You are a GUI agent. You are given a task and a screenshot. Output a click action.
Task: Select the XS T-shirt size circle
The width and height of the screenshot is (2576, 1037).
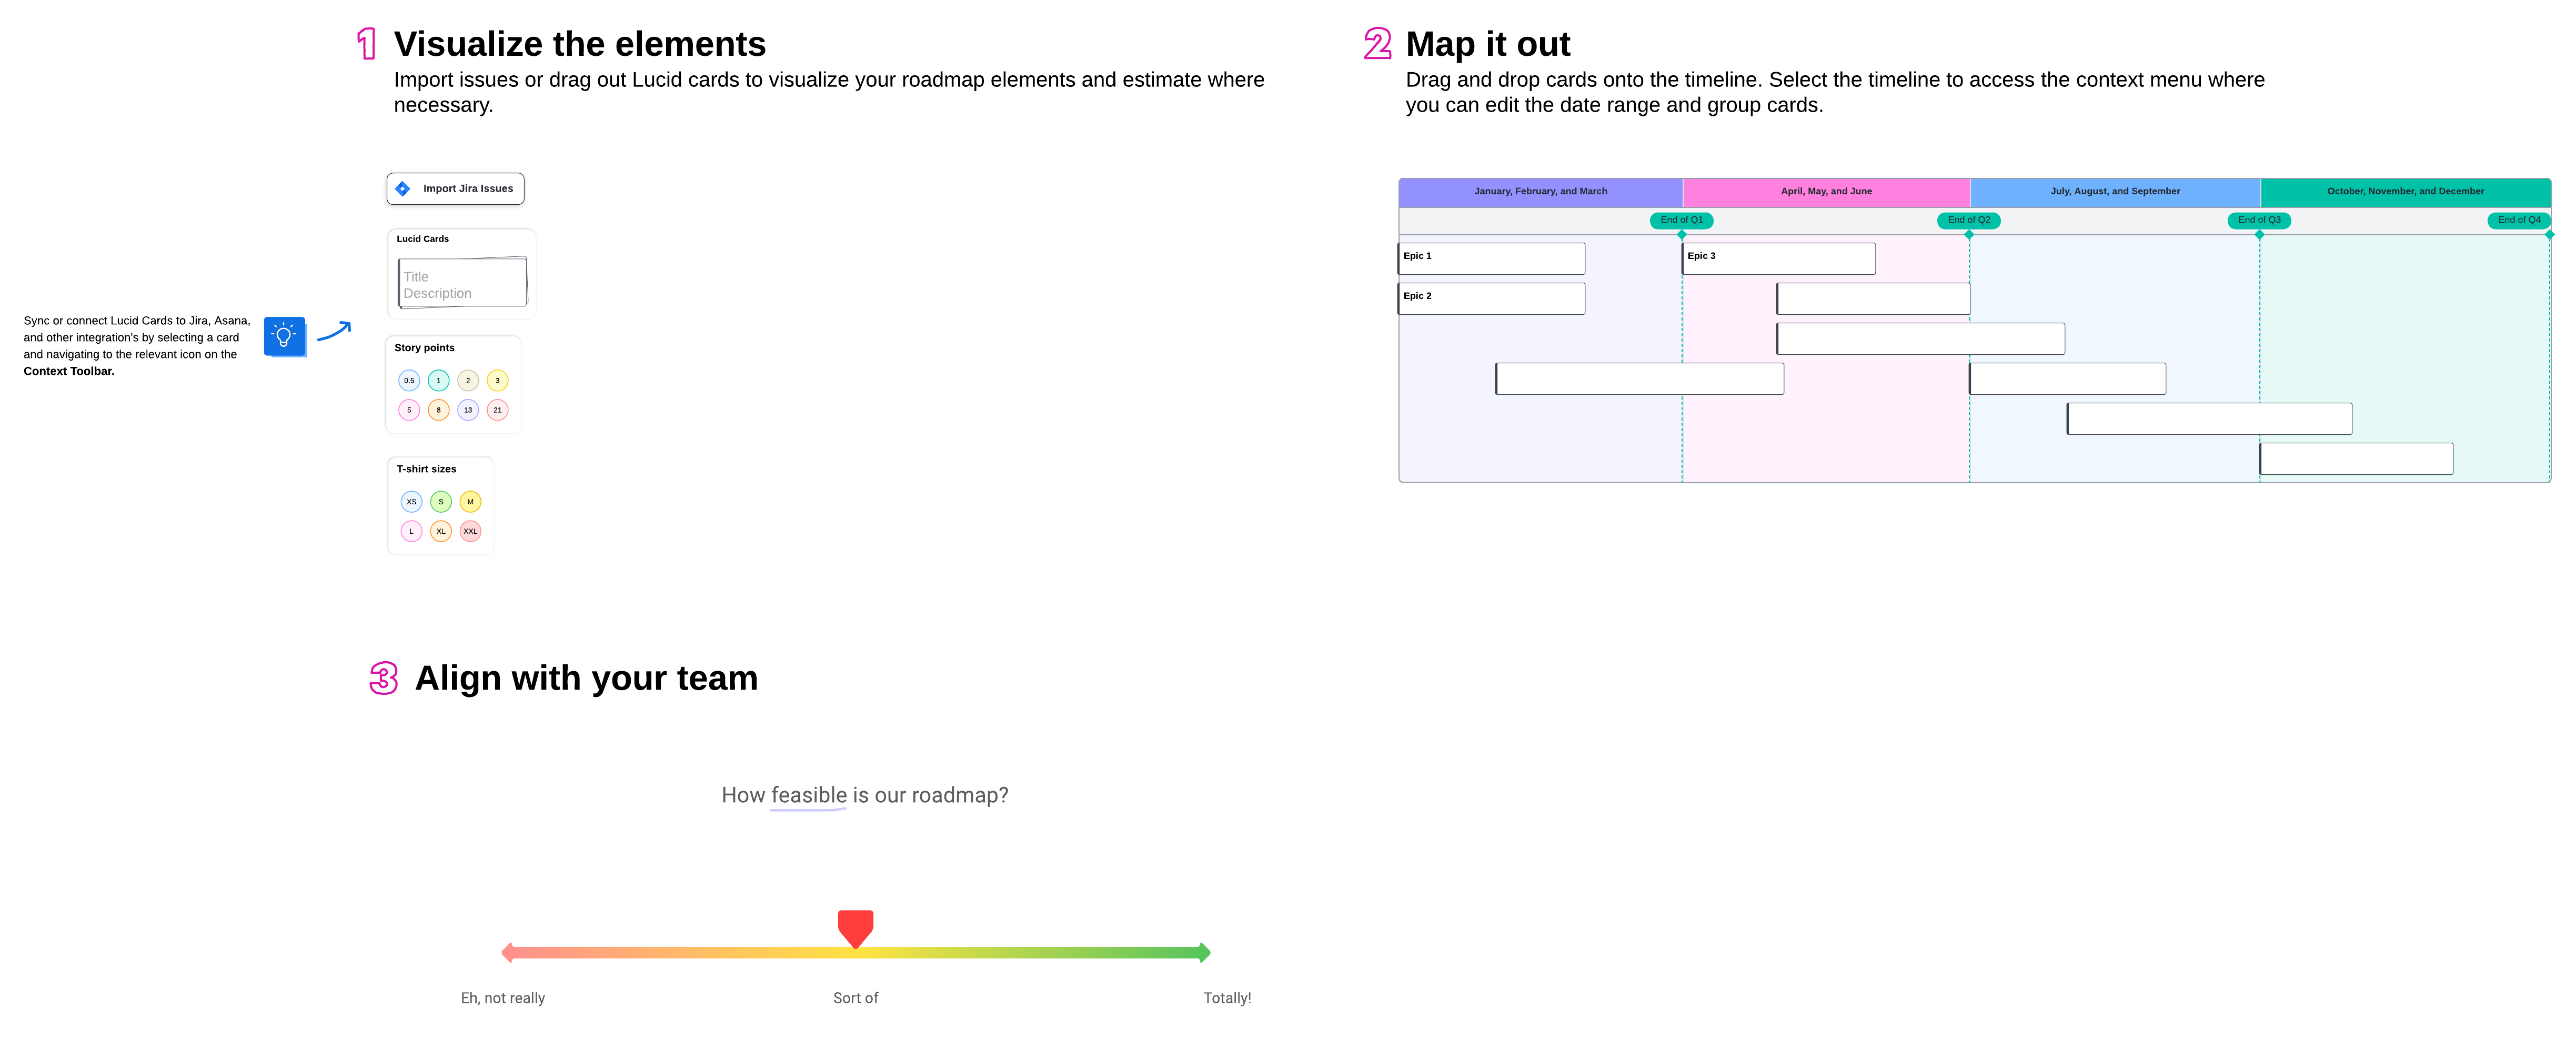coord(411,502)
